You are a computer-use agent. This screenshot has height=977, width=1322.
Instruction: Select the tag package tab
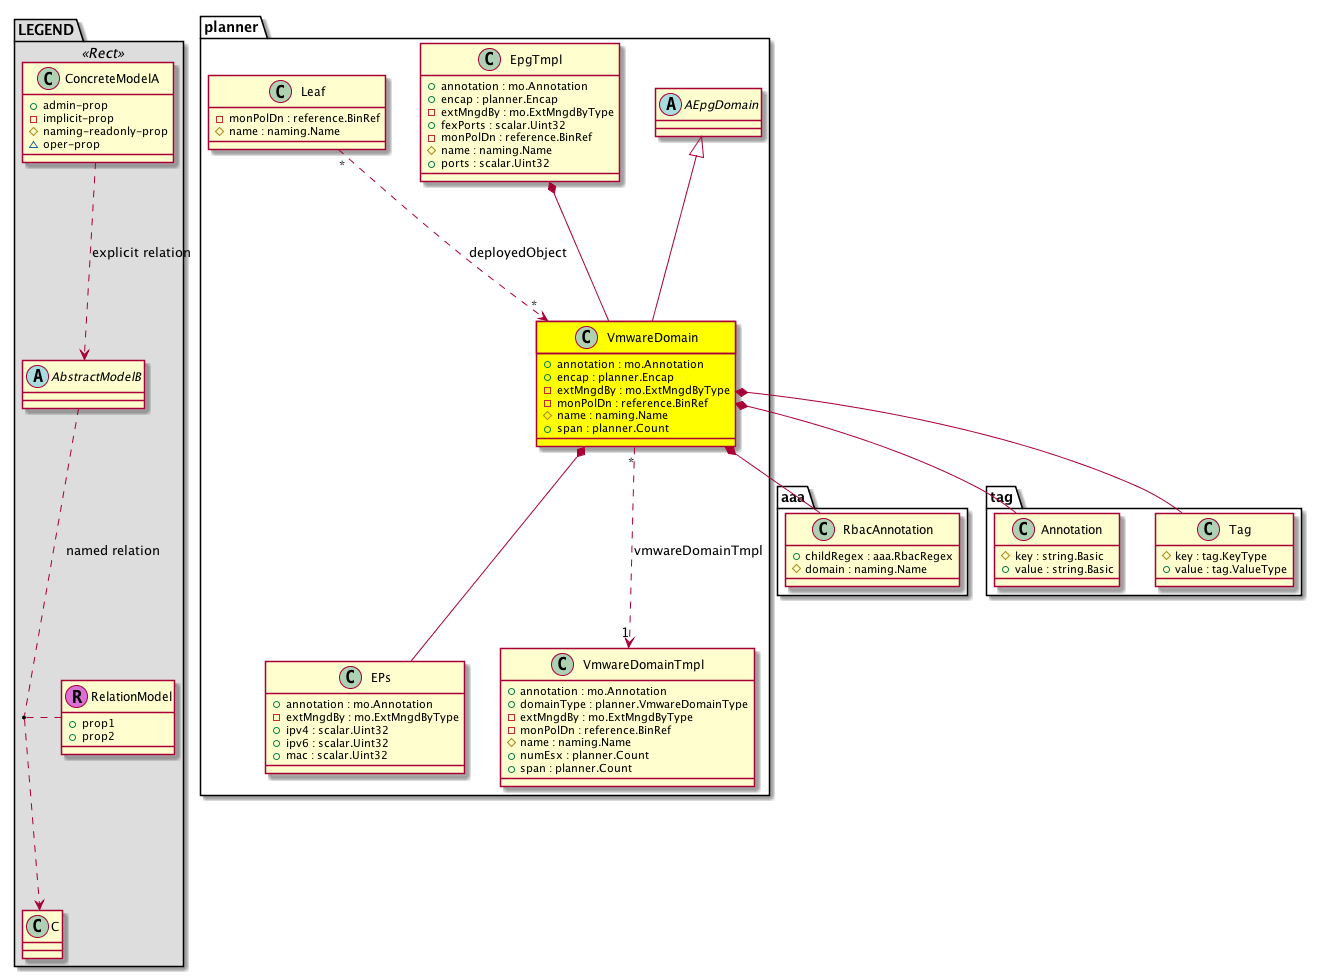click(1001, 497)
